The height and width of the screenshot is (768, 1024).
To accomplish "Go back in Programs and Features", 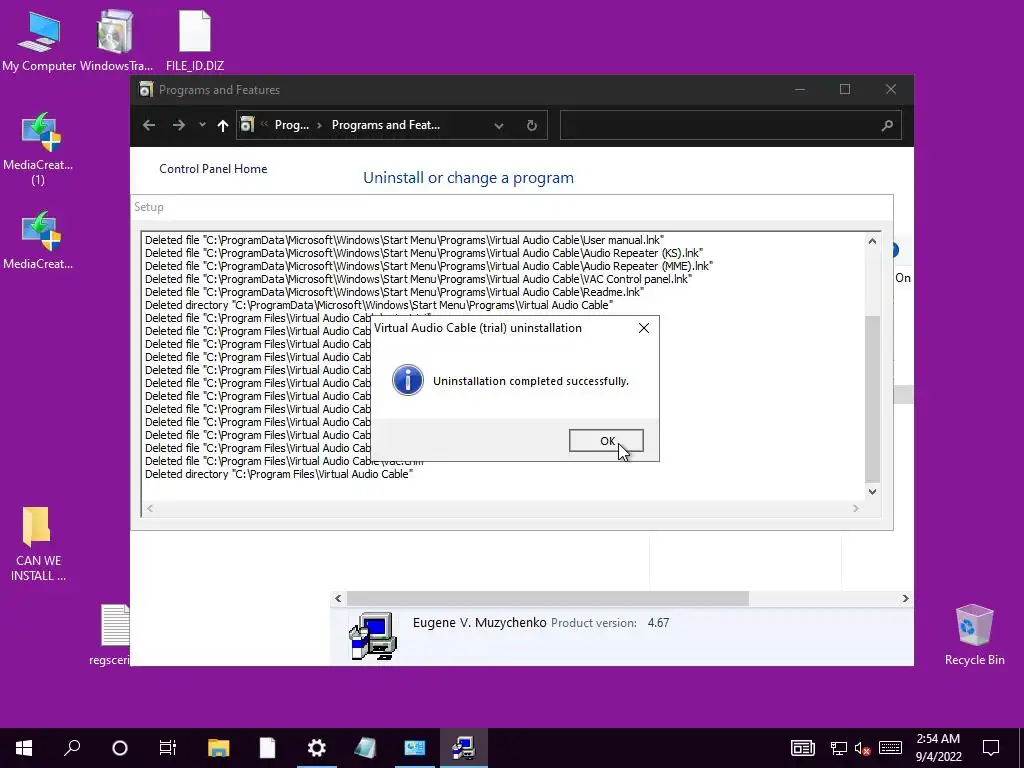I will (x=149, y=125).
